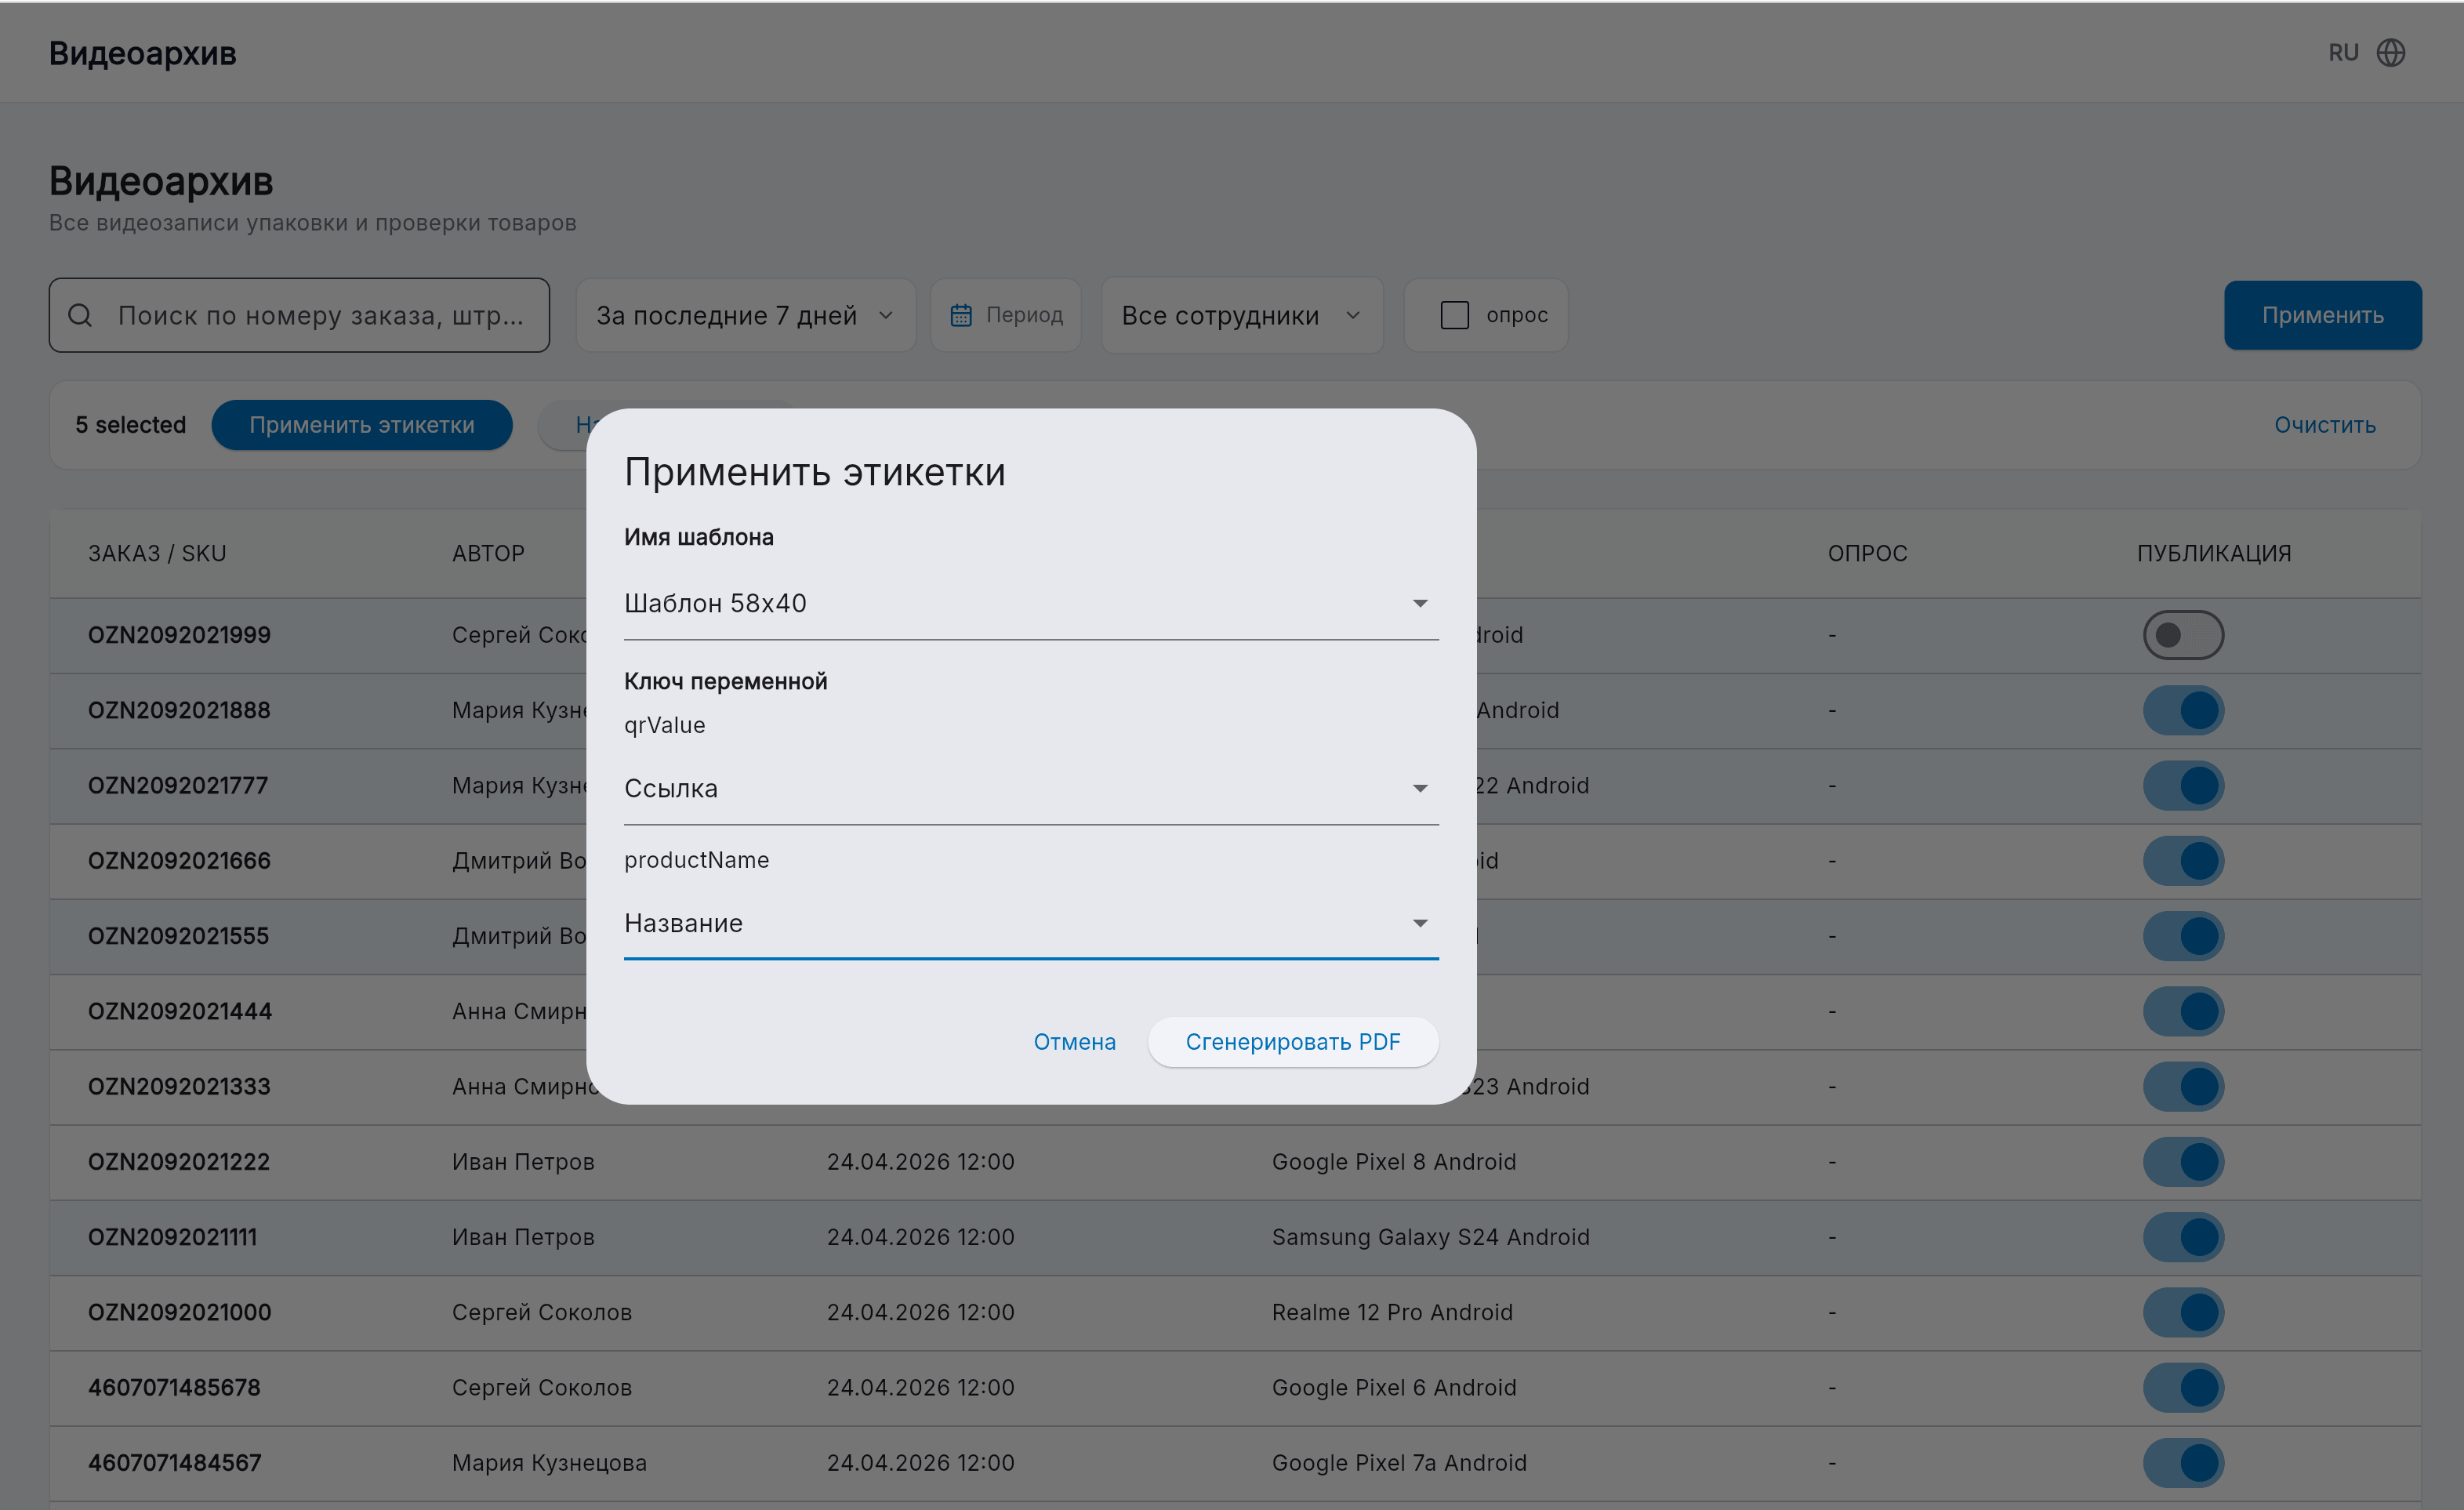Image resolution: width=2464 pixels, height=1510 pixels.
Task: Click SKU 4607071484567
Action: click(174, 1462)
